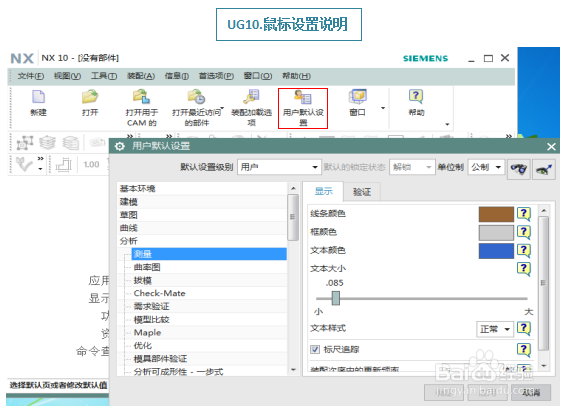Open the 信息(I) menu
Viewport: 567px width, 410px height.
click(x=176, y=76)
